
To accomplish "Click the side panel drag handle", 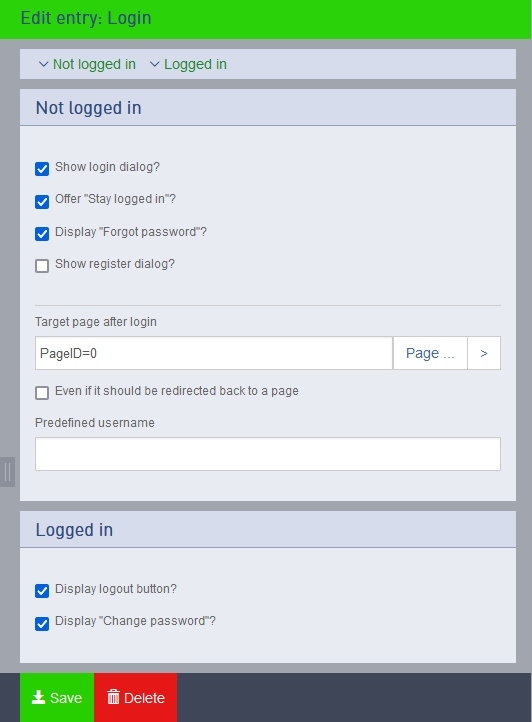I will (x=7, y=472).
